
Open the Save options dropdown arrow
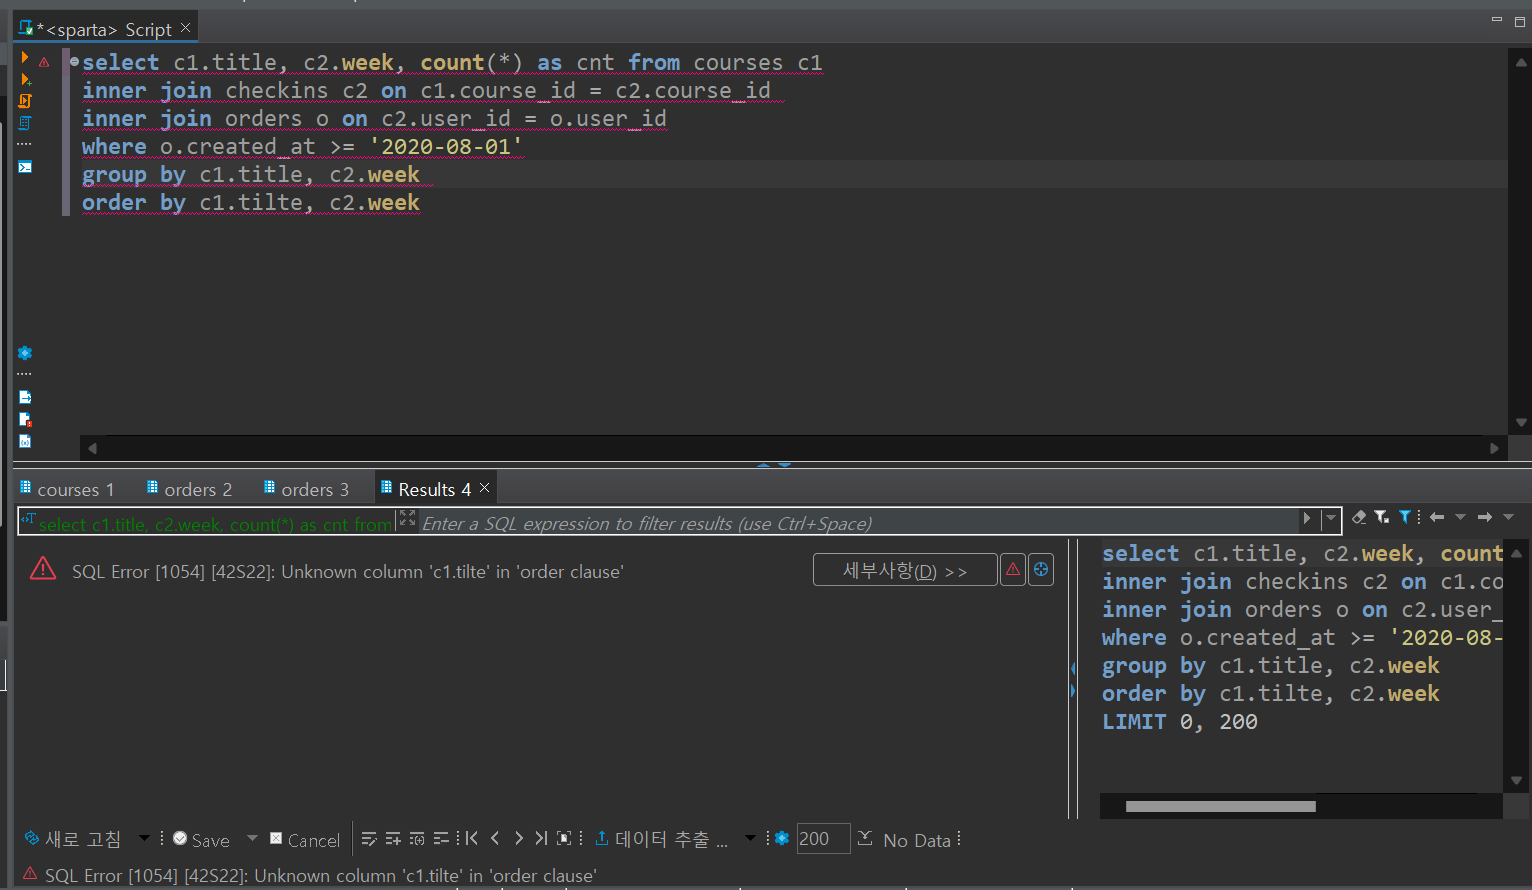[x=252, y=838]
